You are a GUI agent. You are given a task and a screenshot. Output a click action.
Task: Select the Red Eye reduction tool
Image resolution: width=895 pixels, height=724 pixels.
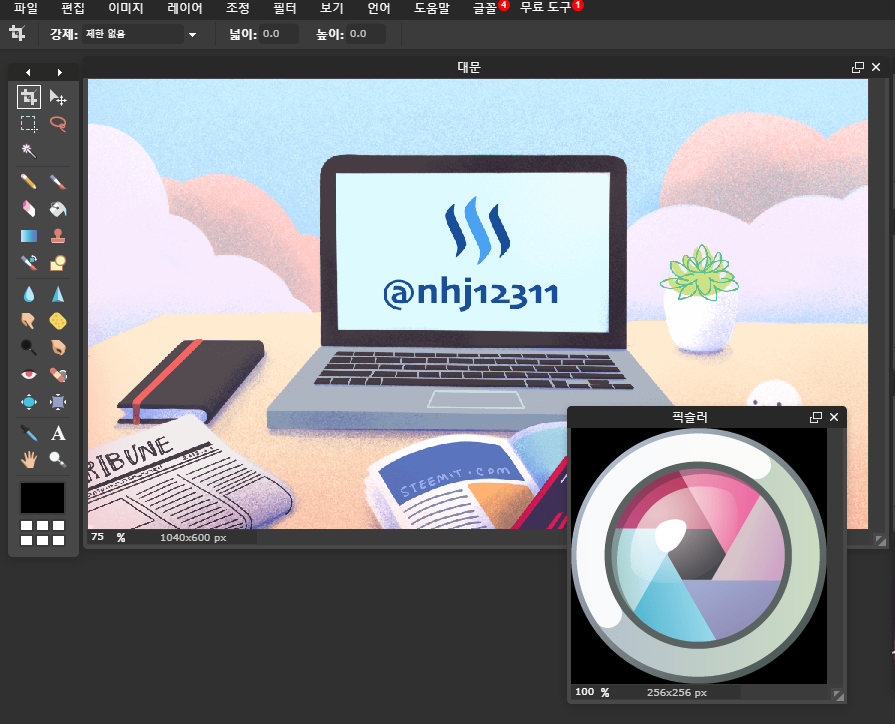[x=29, y=375]
